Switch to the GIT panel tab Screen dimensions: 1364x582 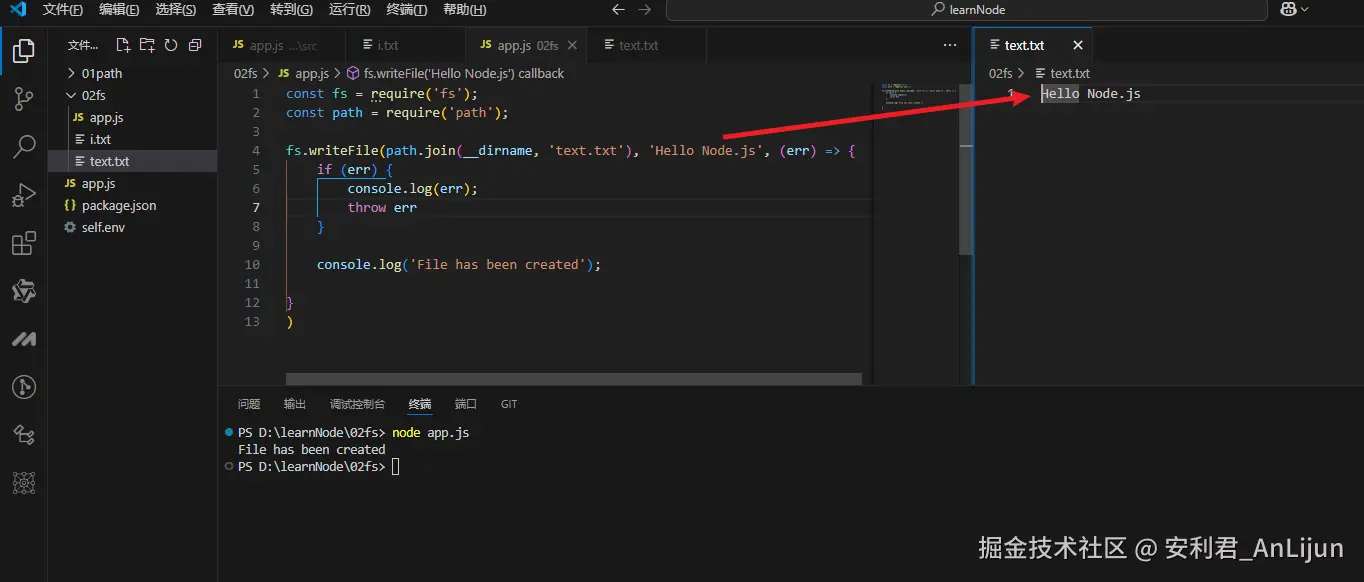(509, 404)
